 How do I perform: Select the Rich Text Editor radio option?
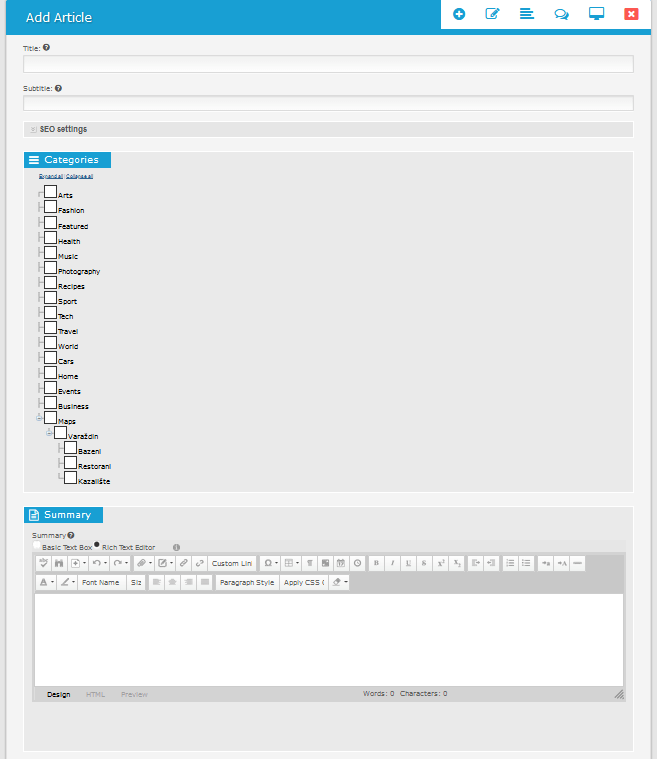(x=98, y=546)
